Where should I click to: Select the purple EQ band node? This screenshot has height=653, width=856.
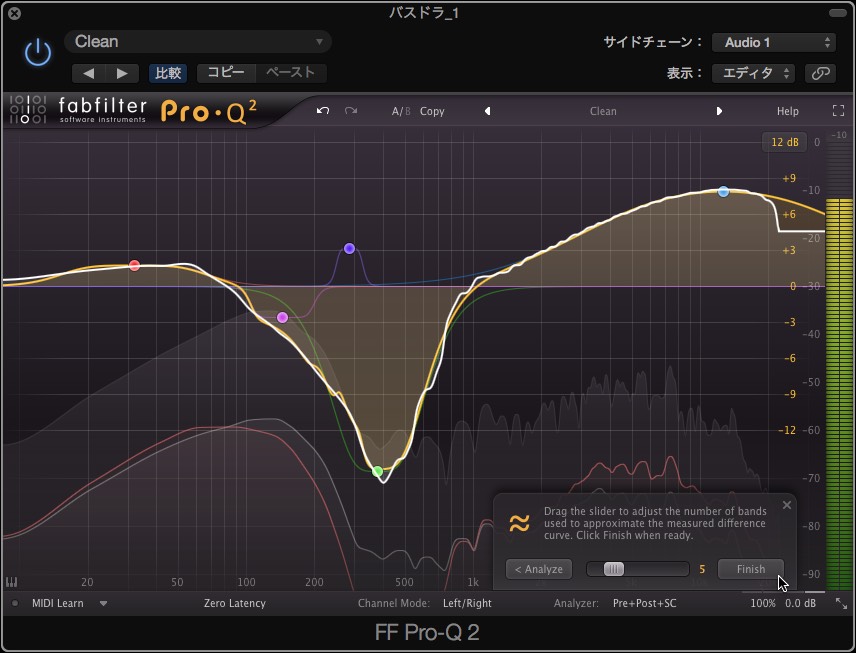(349, 248)
